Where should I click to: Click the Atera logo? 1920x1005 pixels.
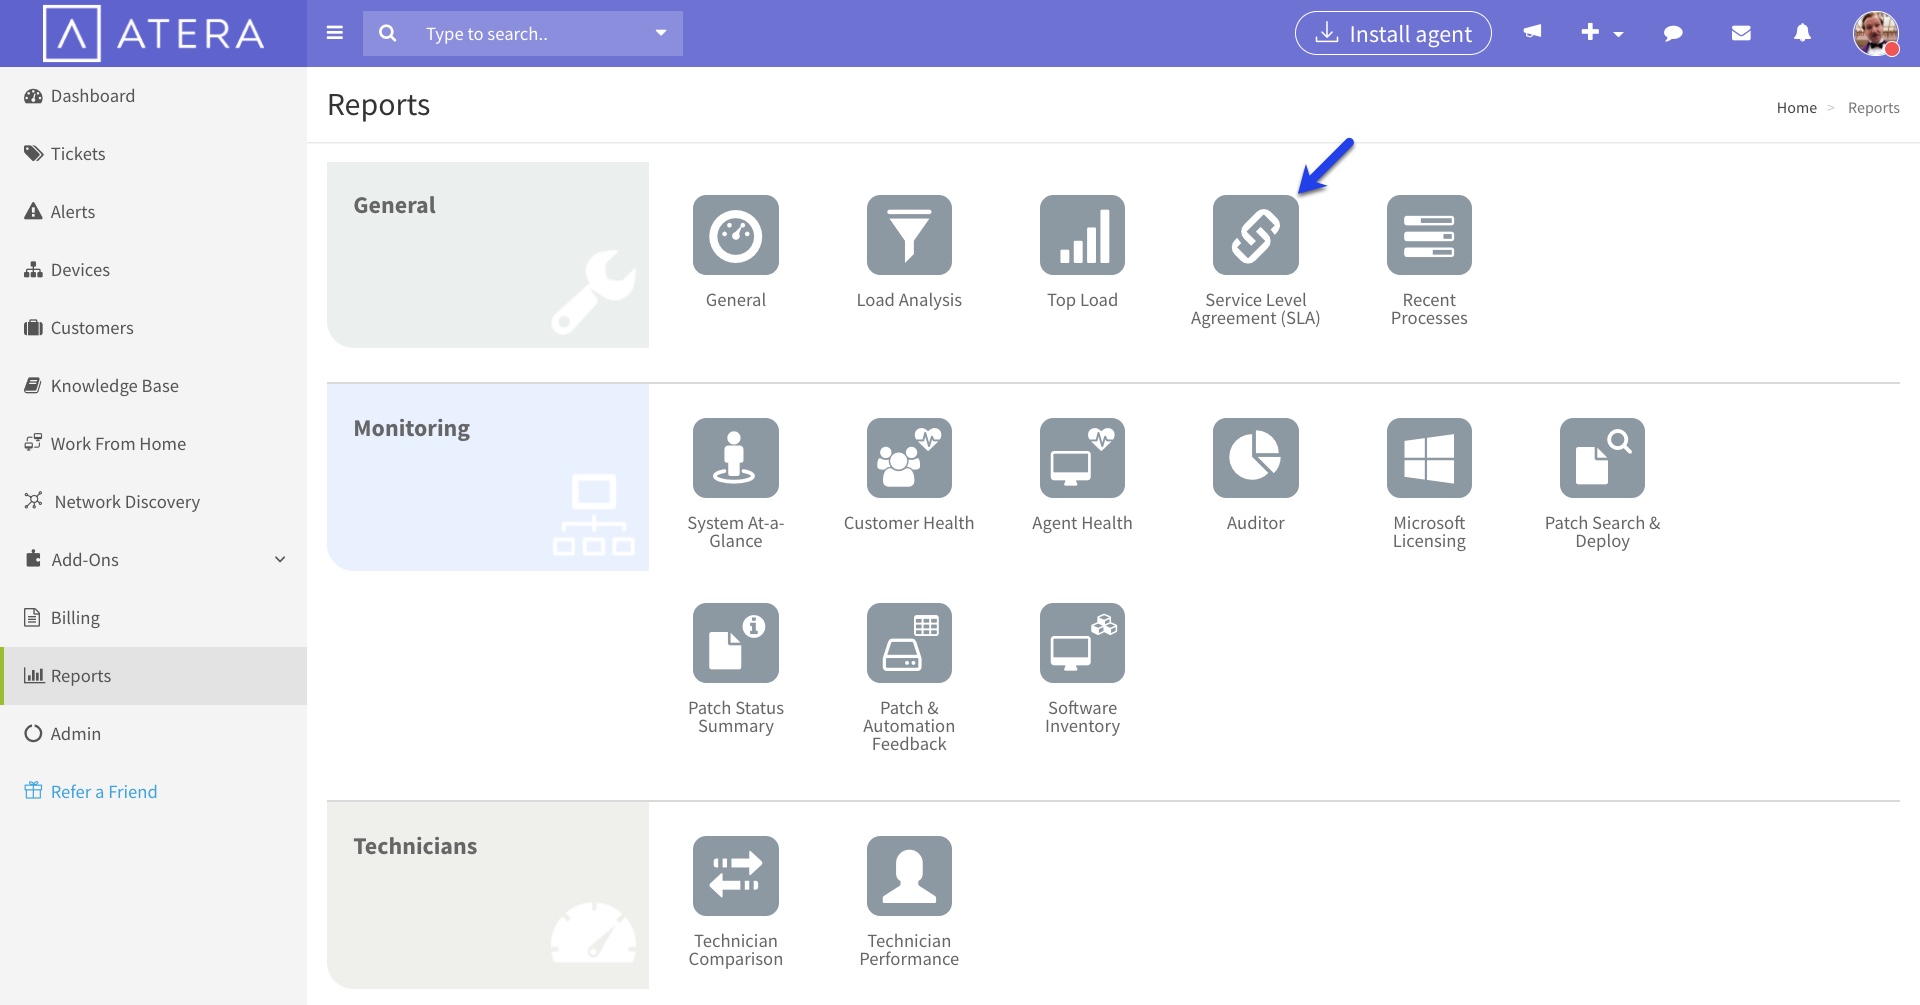(154, 33)
